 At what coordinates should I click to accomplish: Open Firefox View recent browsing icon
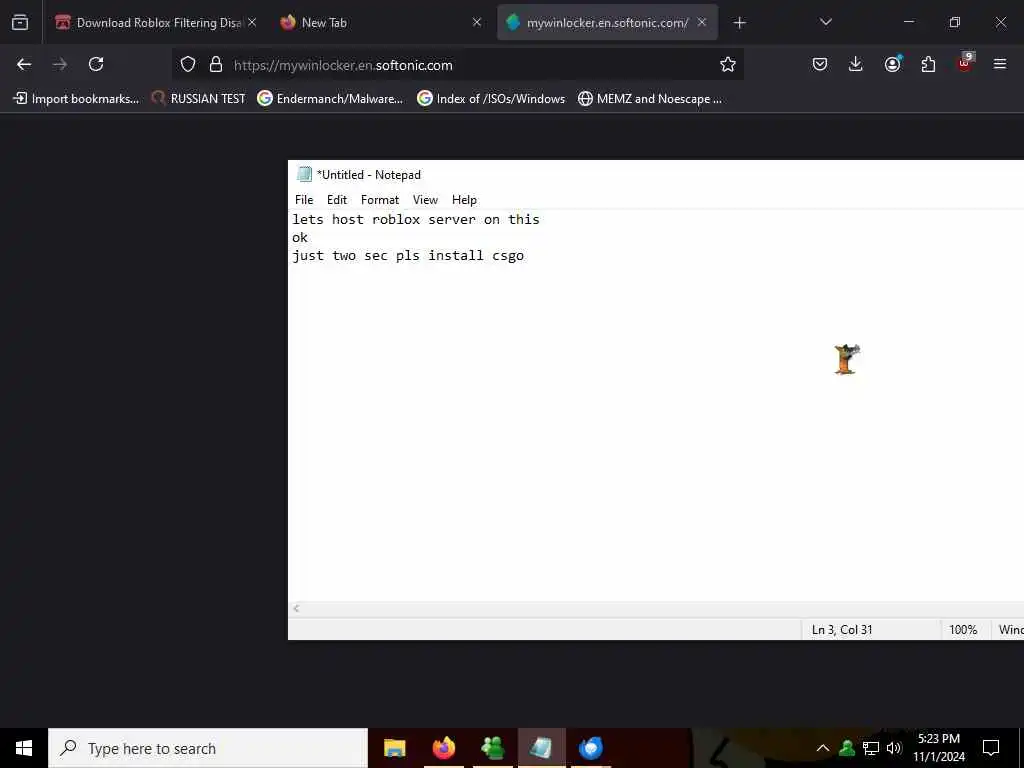click(x=20, y=23)
